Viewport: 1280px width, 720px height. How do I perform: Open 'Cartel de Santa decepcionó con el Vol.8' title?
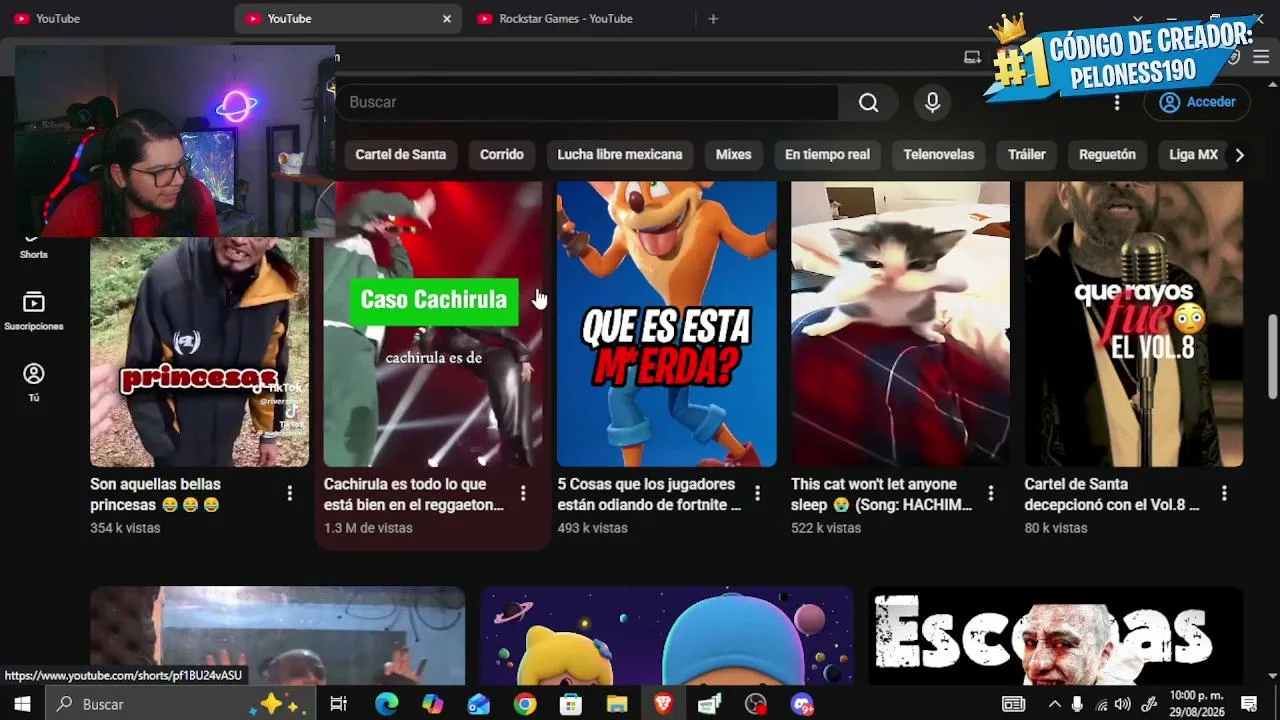click(1112, 494)
